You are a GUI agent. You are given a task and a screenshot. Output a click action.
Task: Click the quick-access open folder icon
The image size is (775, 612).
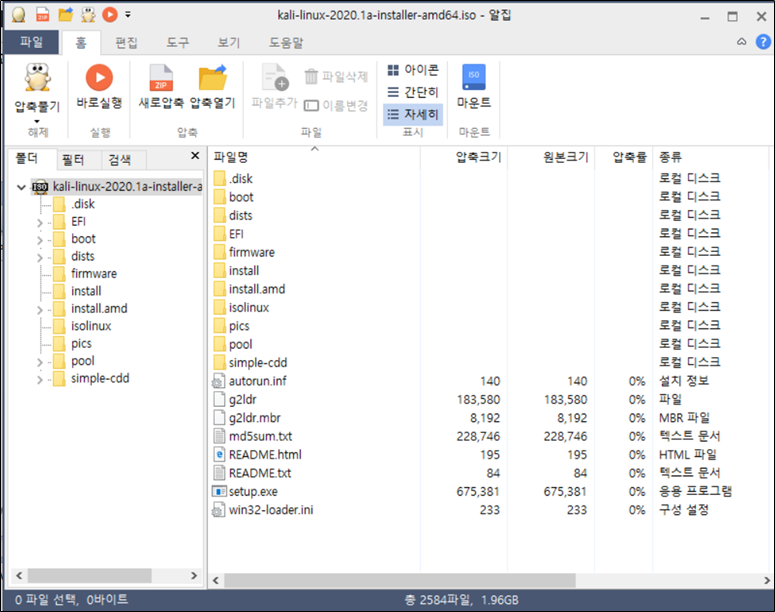click(x=66, y=14)
